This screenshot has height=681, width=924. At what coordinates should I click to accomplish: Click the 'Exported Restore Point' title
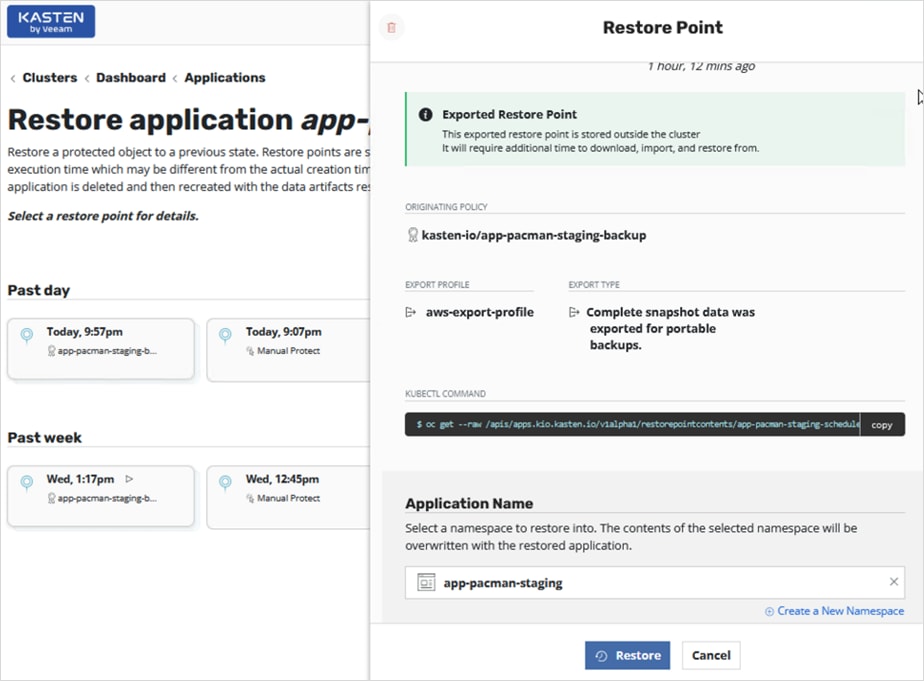509,114
